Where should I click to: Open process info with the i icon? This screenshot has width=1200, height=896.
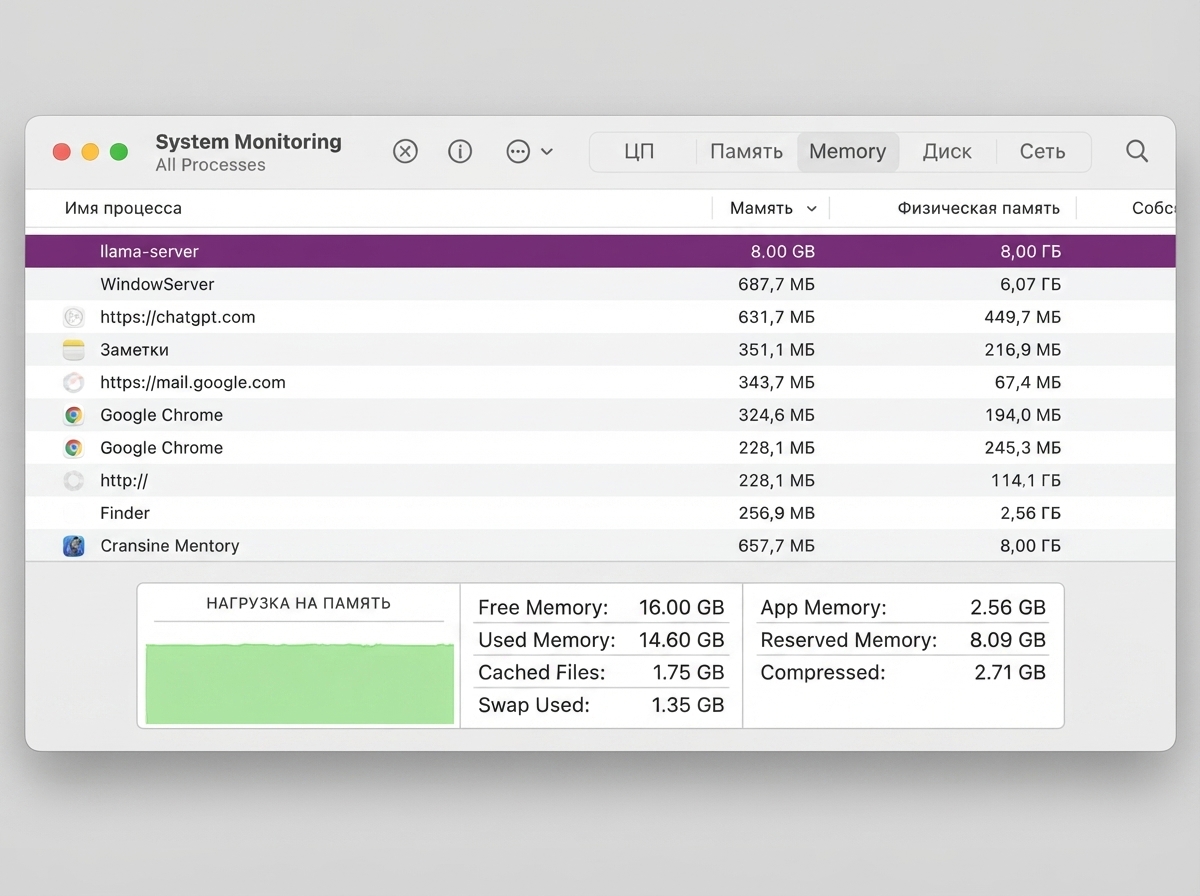coord(460,151)
